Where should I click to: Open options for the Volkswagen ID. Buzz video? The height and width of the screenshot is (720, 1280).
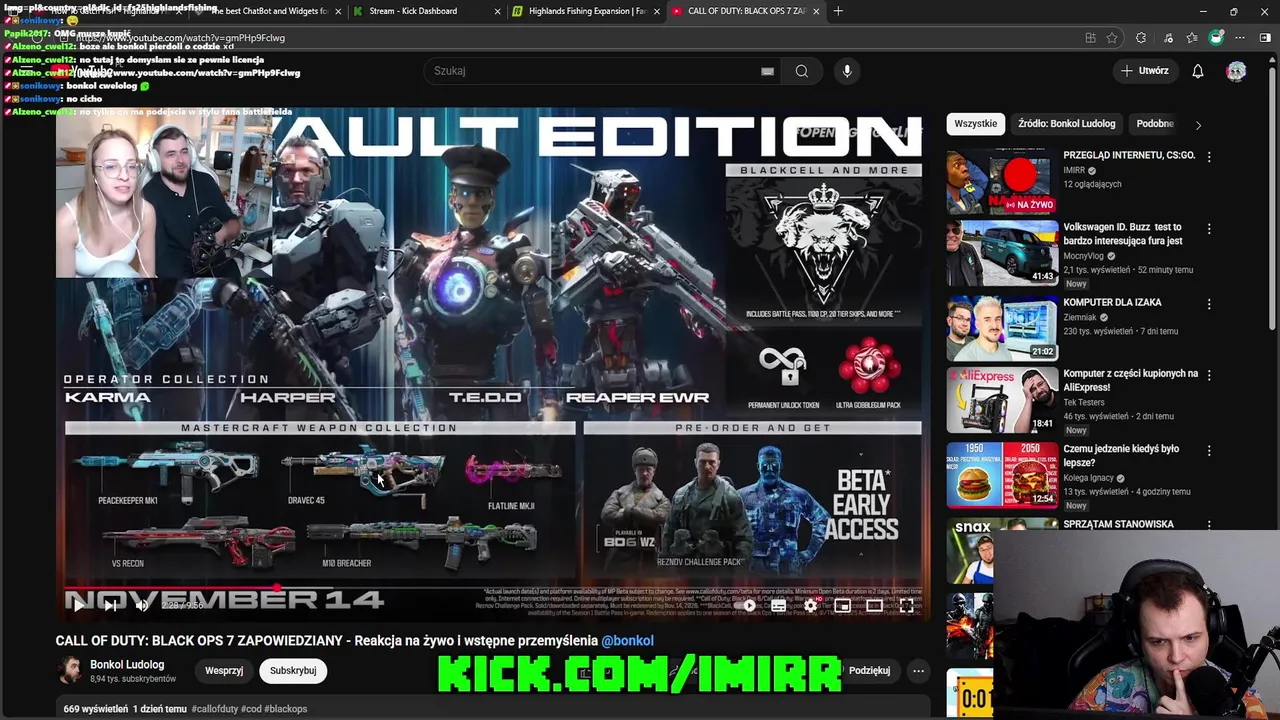[x=1209, y=229]
